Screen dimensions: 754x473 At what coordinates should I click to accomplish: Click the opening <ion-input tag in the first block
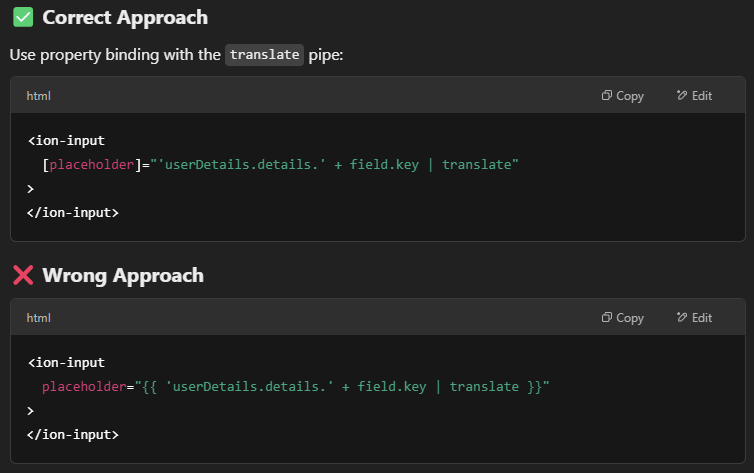point(66,141)
